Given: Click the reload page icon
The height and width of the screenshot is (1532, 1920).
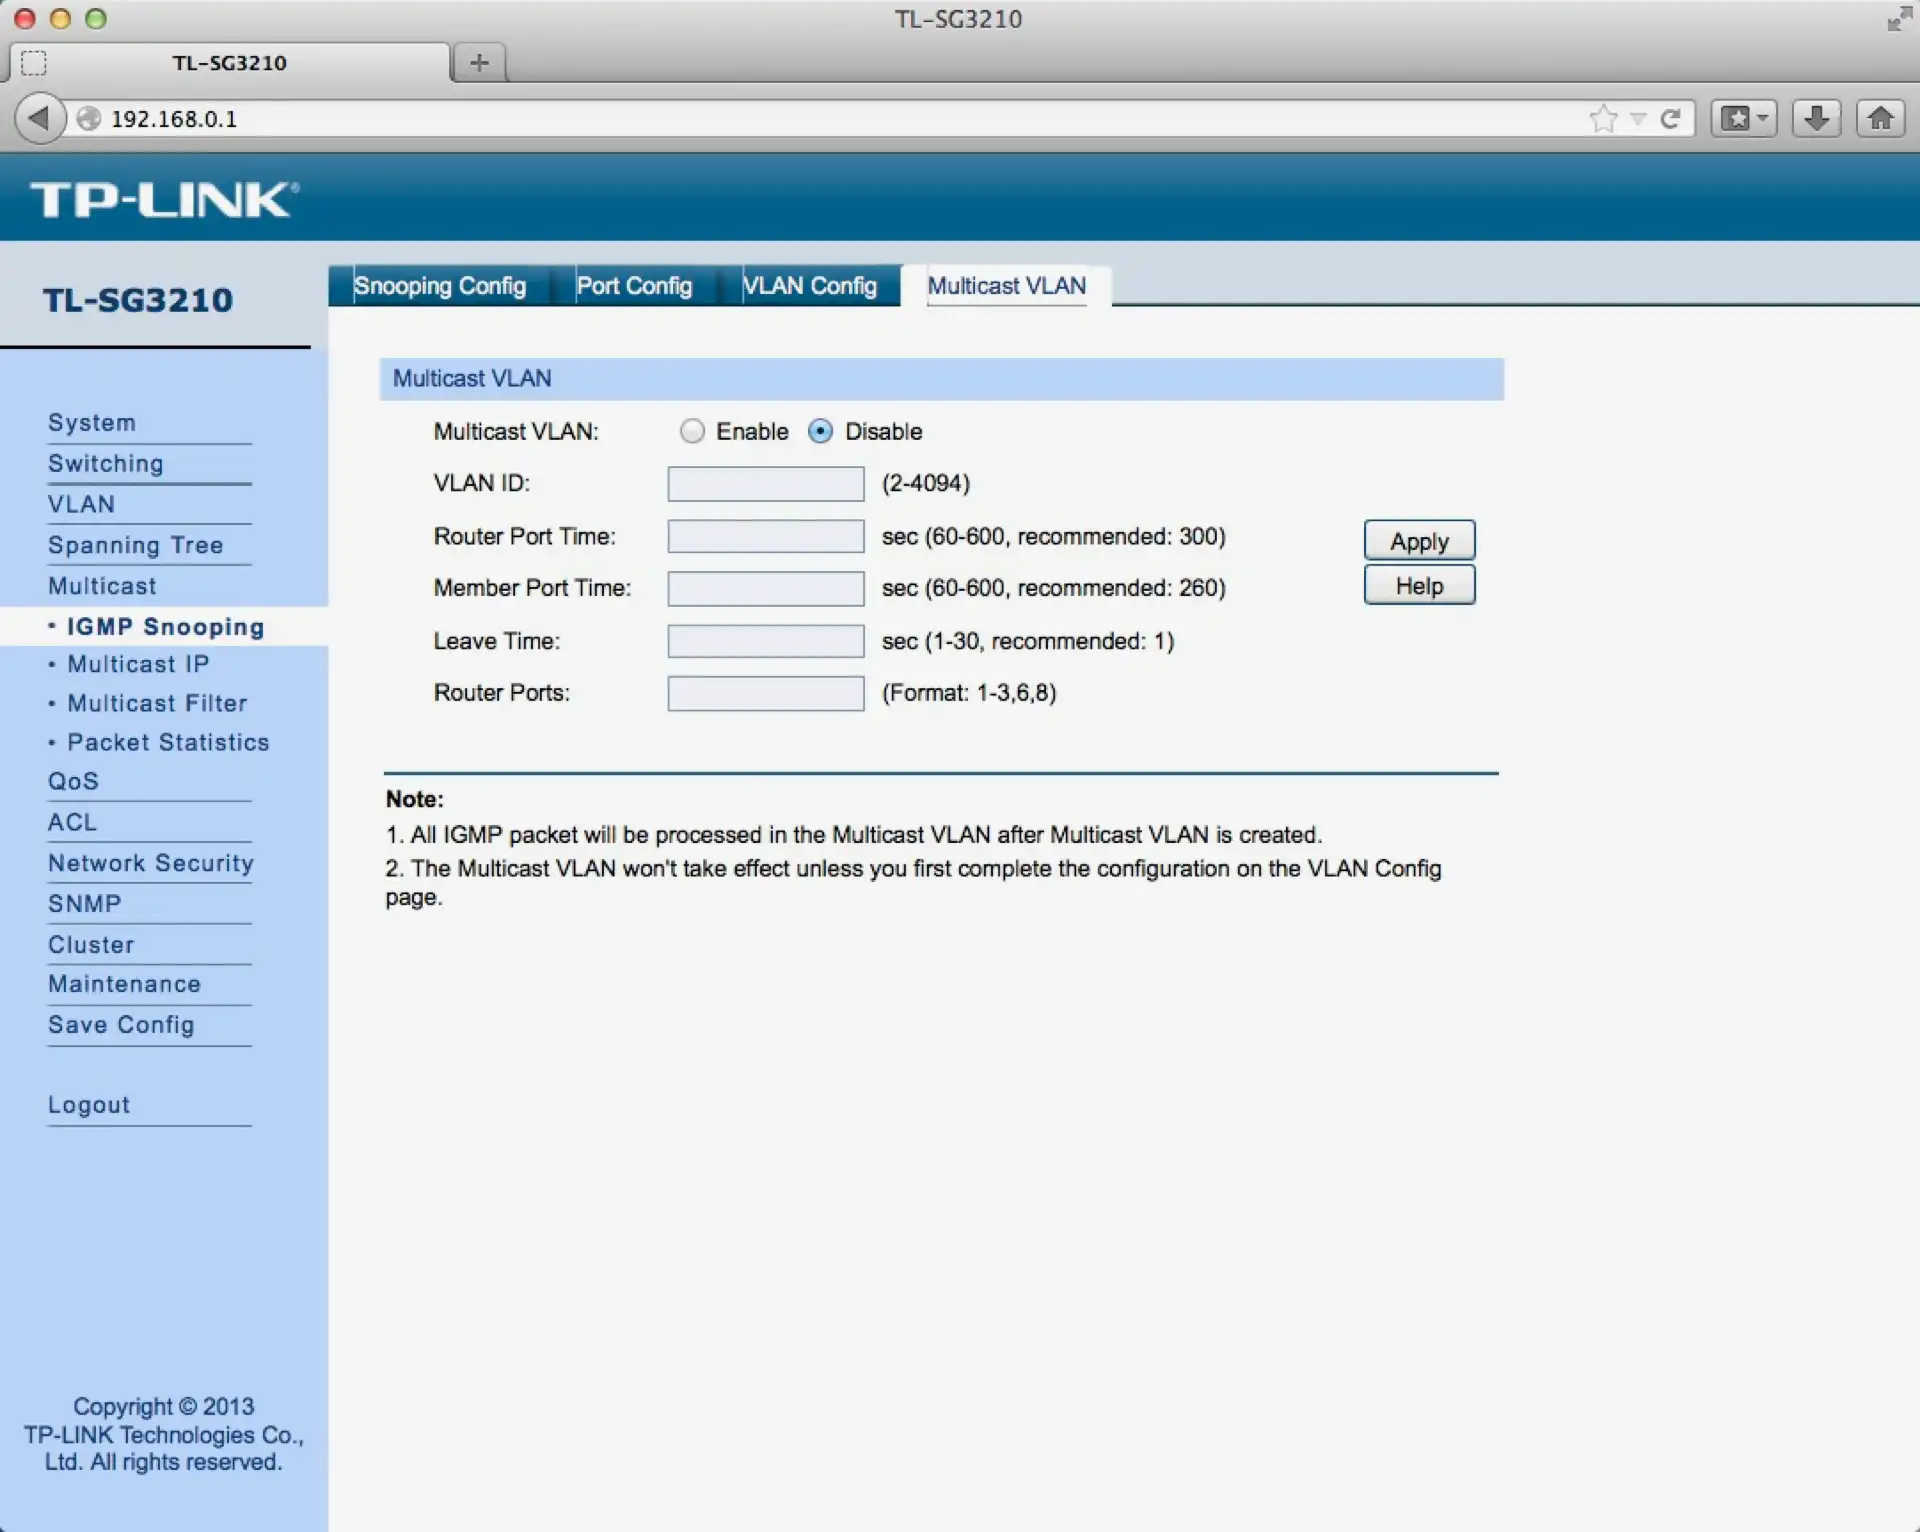Looking at the screenshot, I should 1669,119.
